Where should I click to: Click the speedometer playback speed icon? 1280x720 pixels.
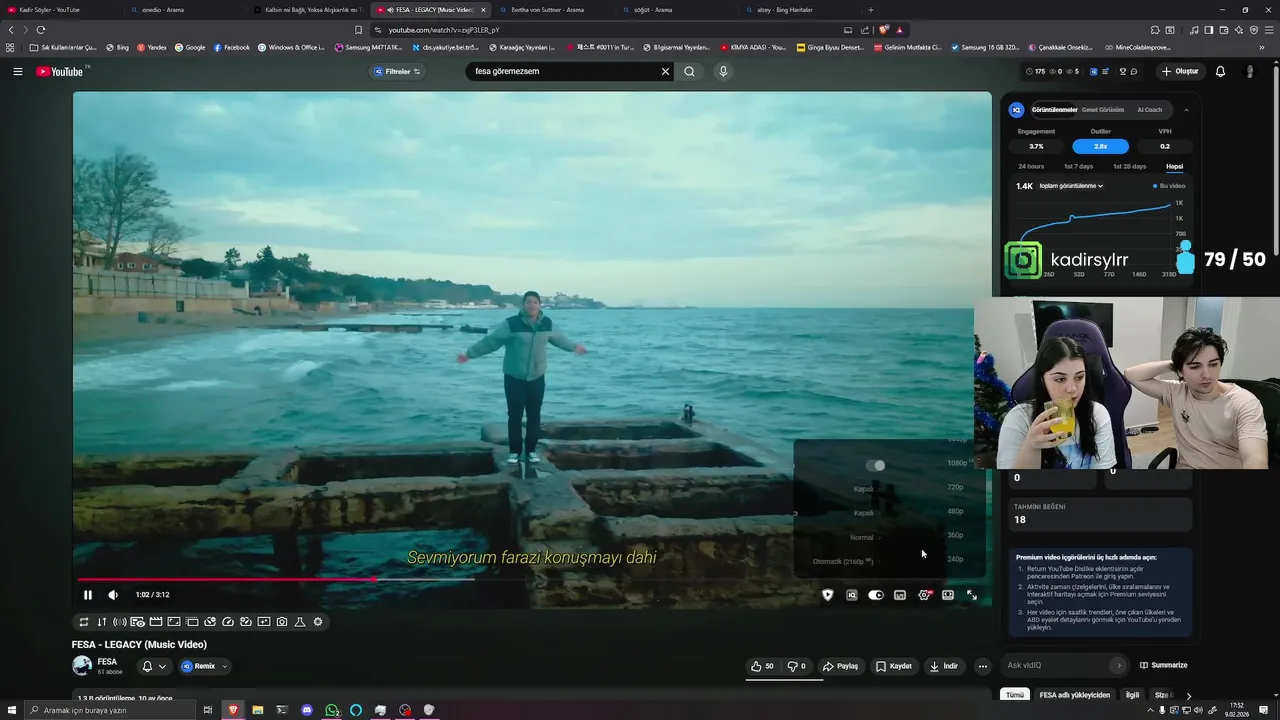[x=228, y=622]
